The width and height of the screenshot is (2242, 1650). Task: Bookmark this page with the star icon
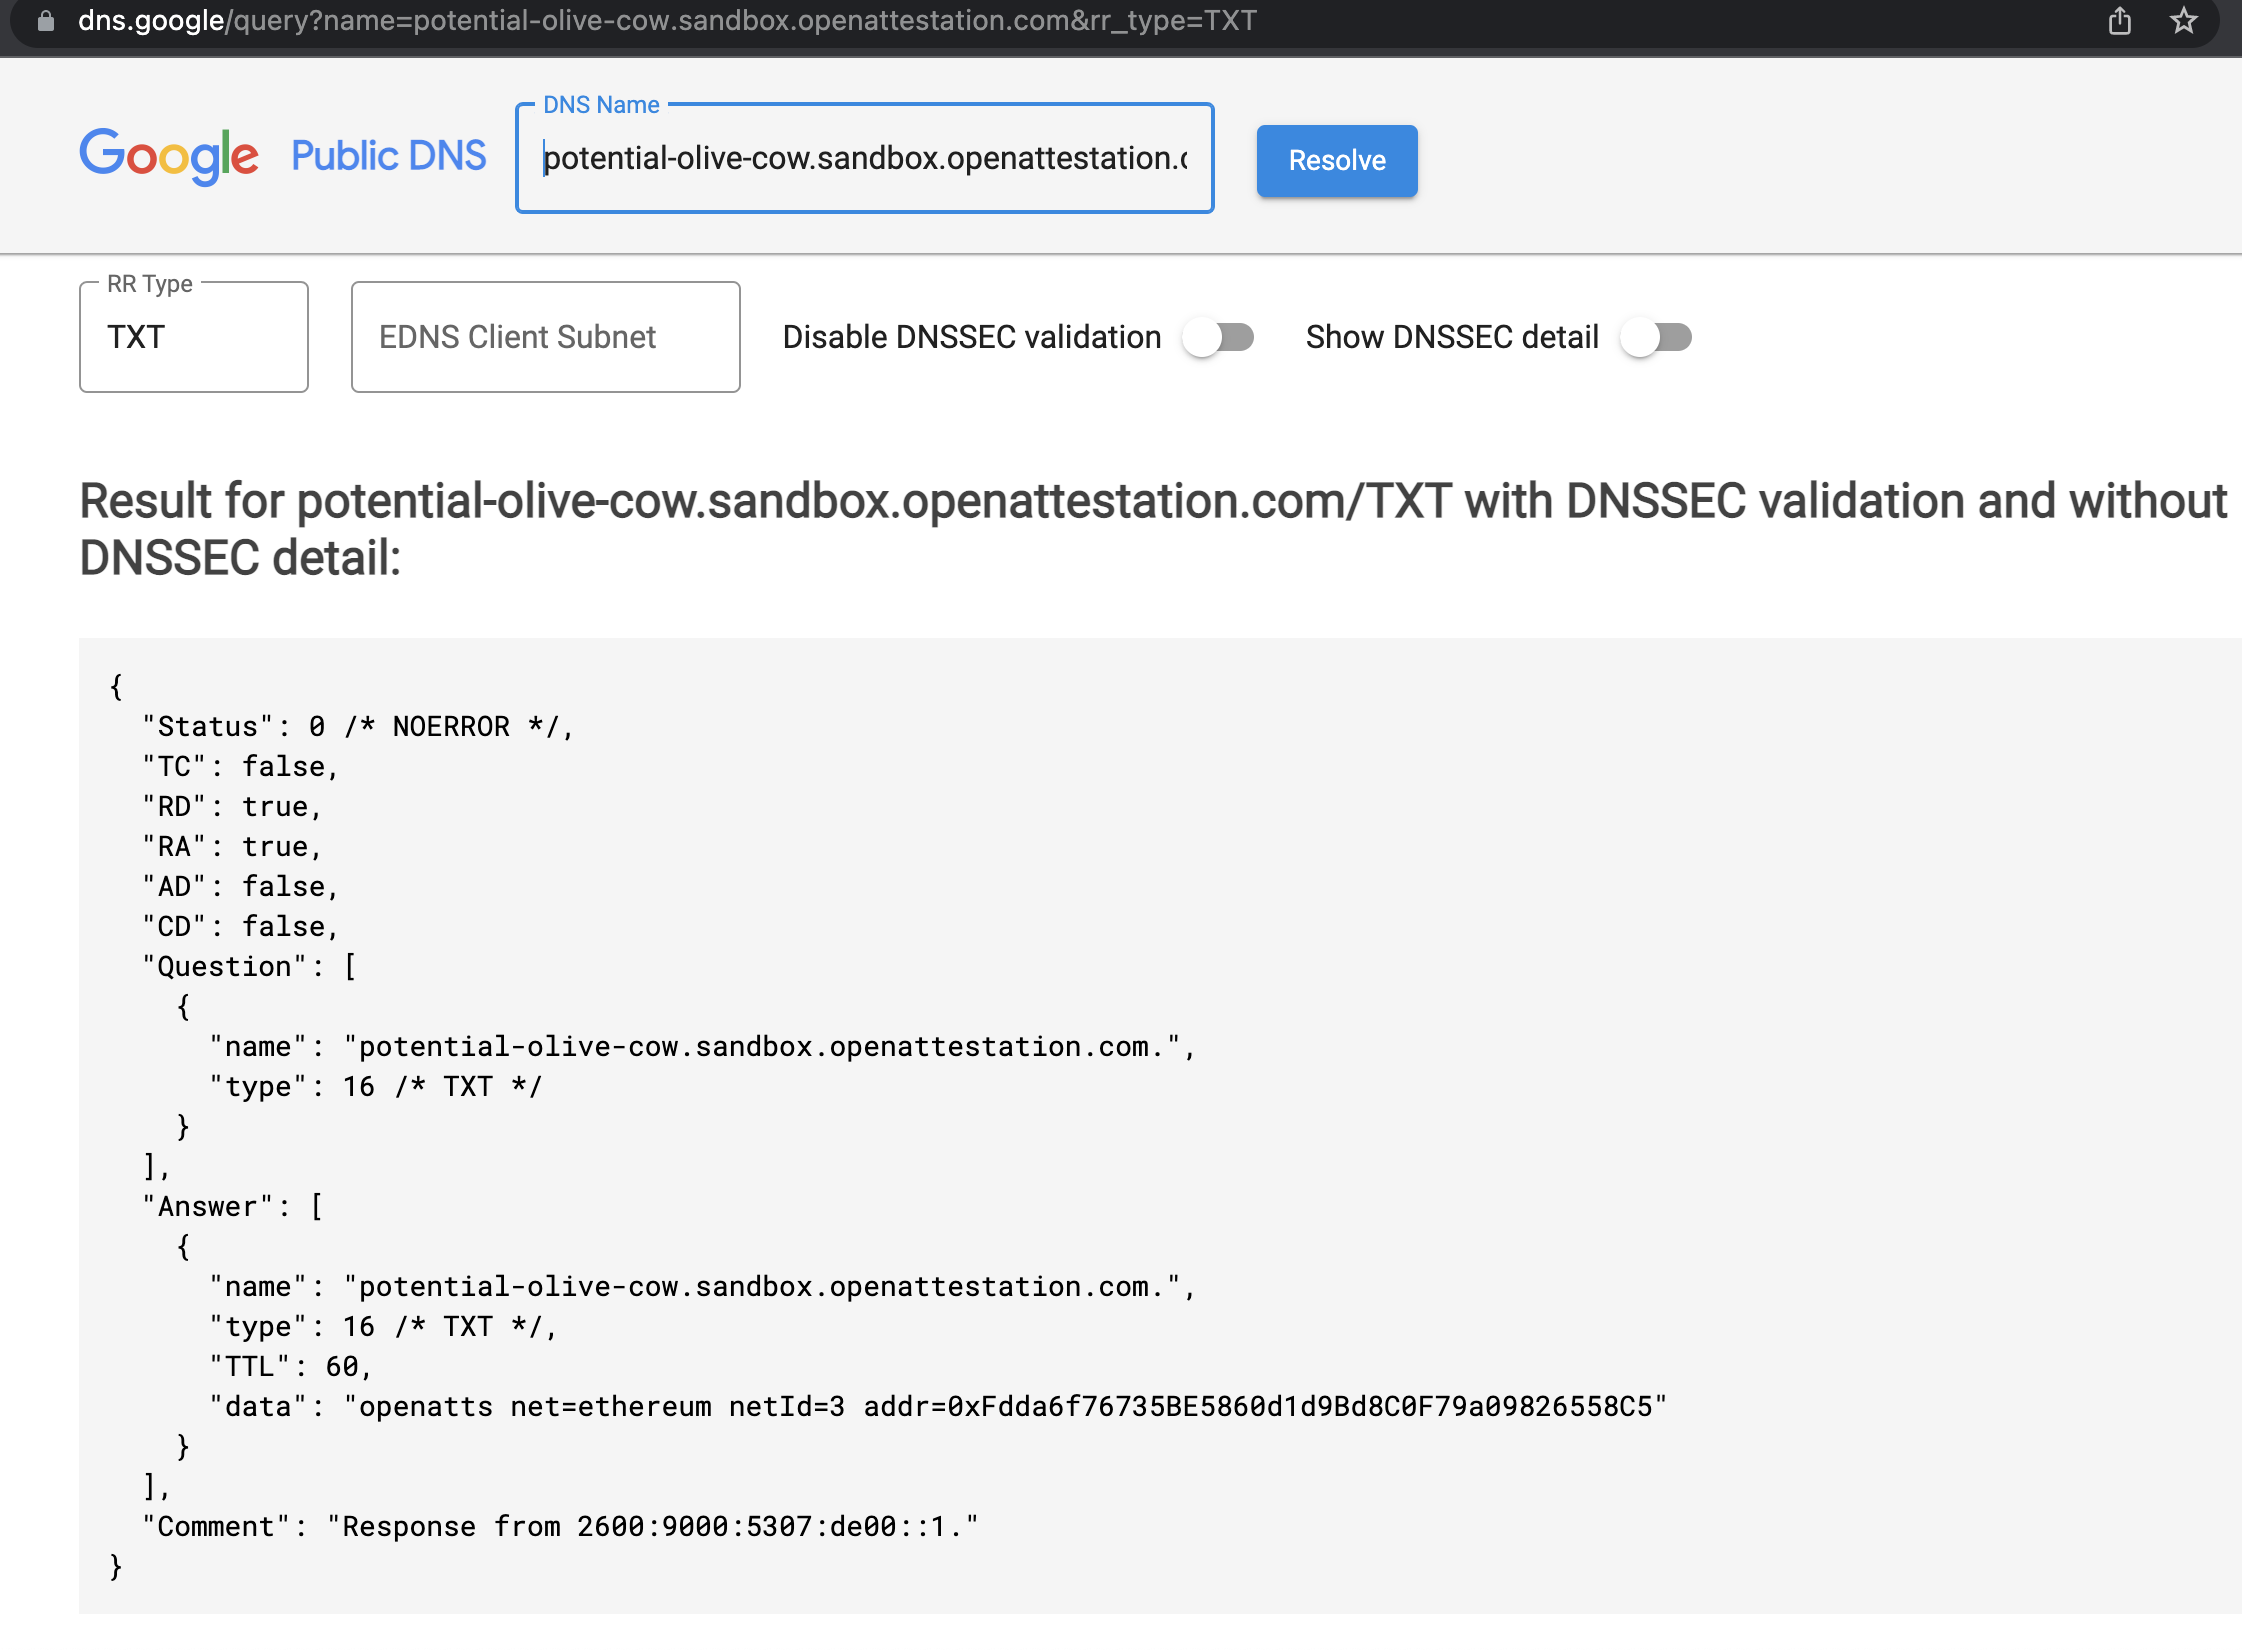coord(2183,20)
